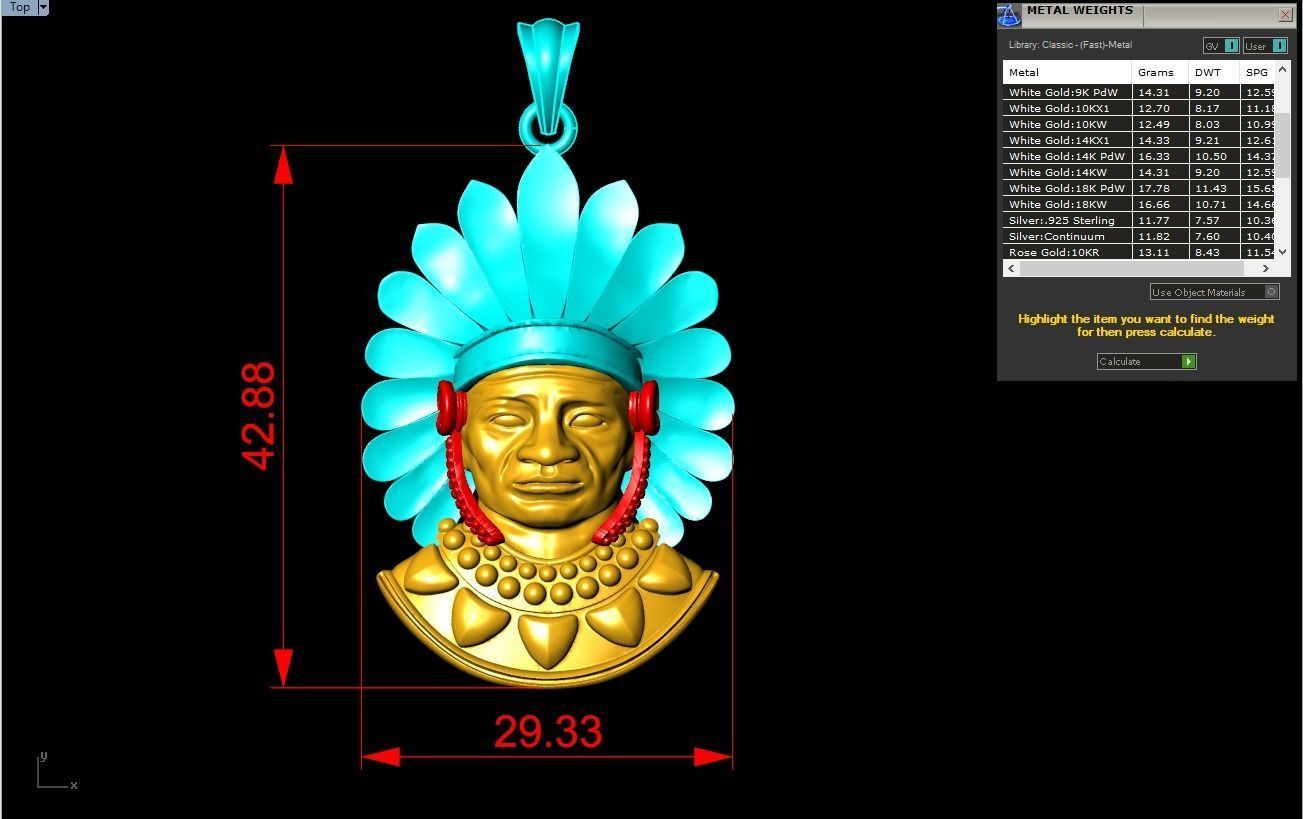1303x819 pixels.
Task: Close the Metal Weights panel
Action: pyautogui.click(x=1285, y=14)
